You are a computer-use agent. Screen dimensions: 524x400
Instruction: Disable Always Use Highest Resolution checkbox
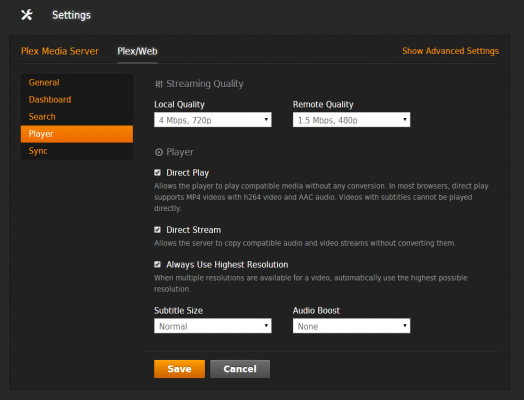click(x=157, y=264)
